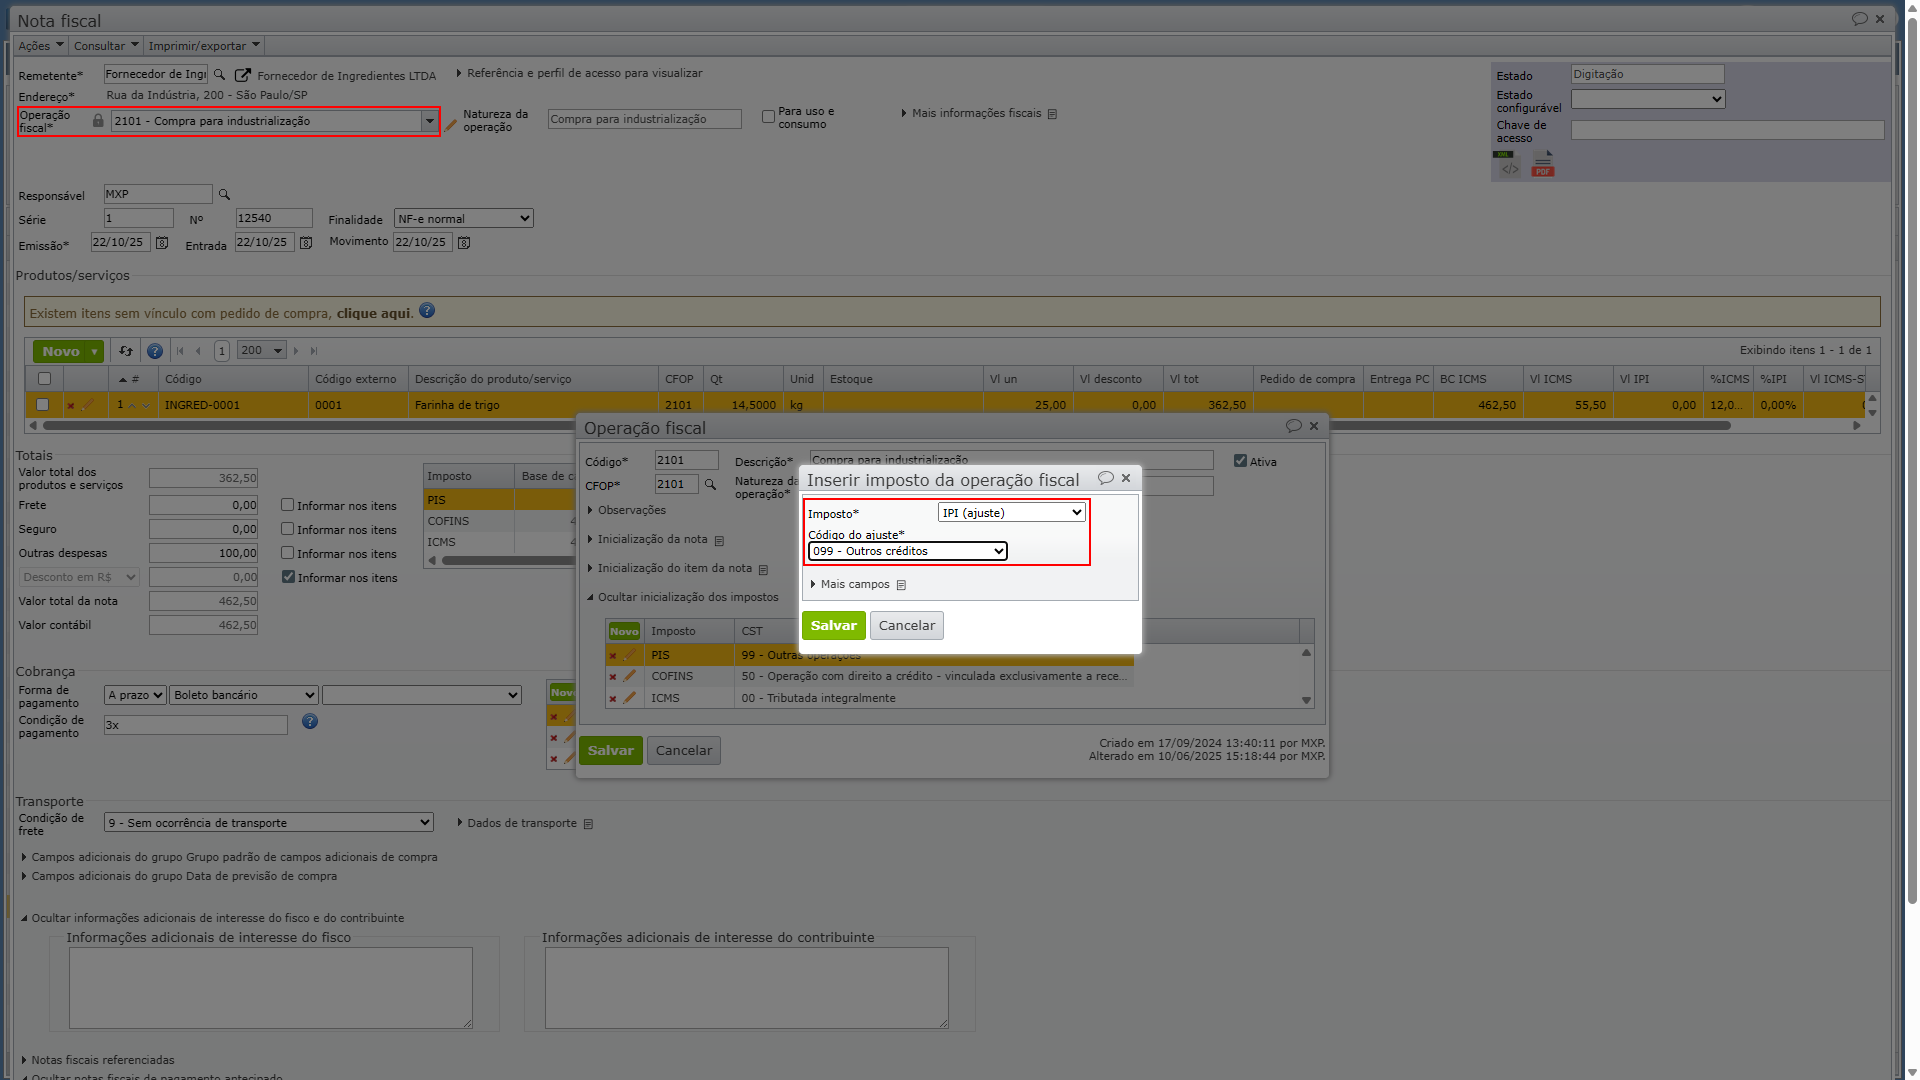Click the search icon next to Remetente field
This screenshot has width=1920, height=1080.
click(220, 75)
